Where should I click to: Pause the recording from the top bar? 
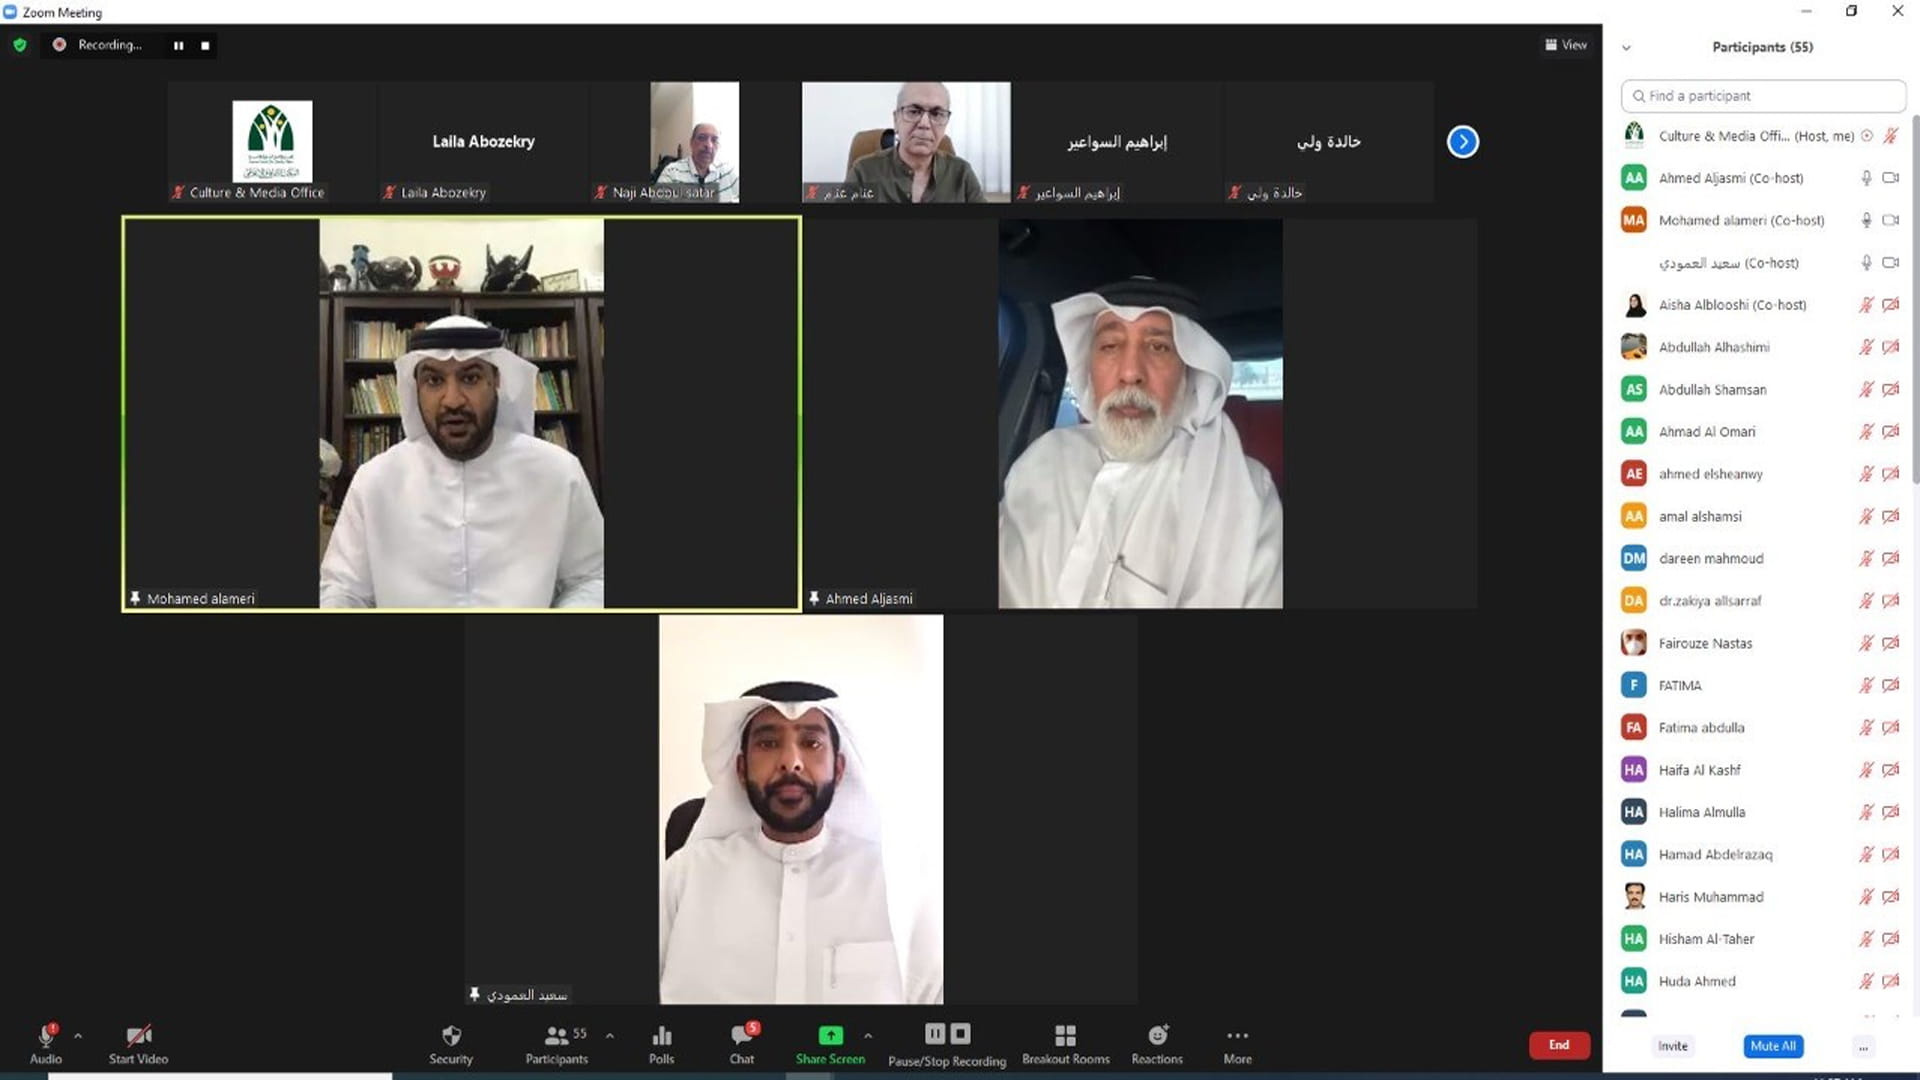tap(178, 45)
